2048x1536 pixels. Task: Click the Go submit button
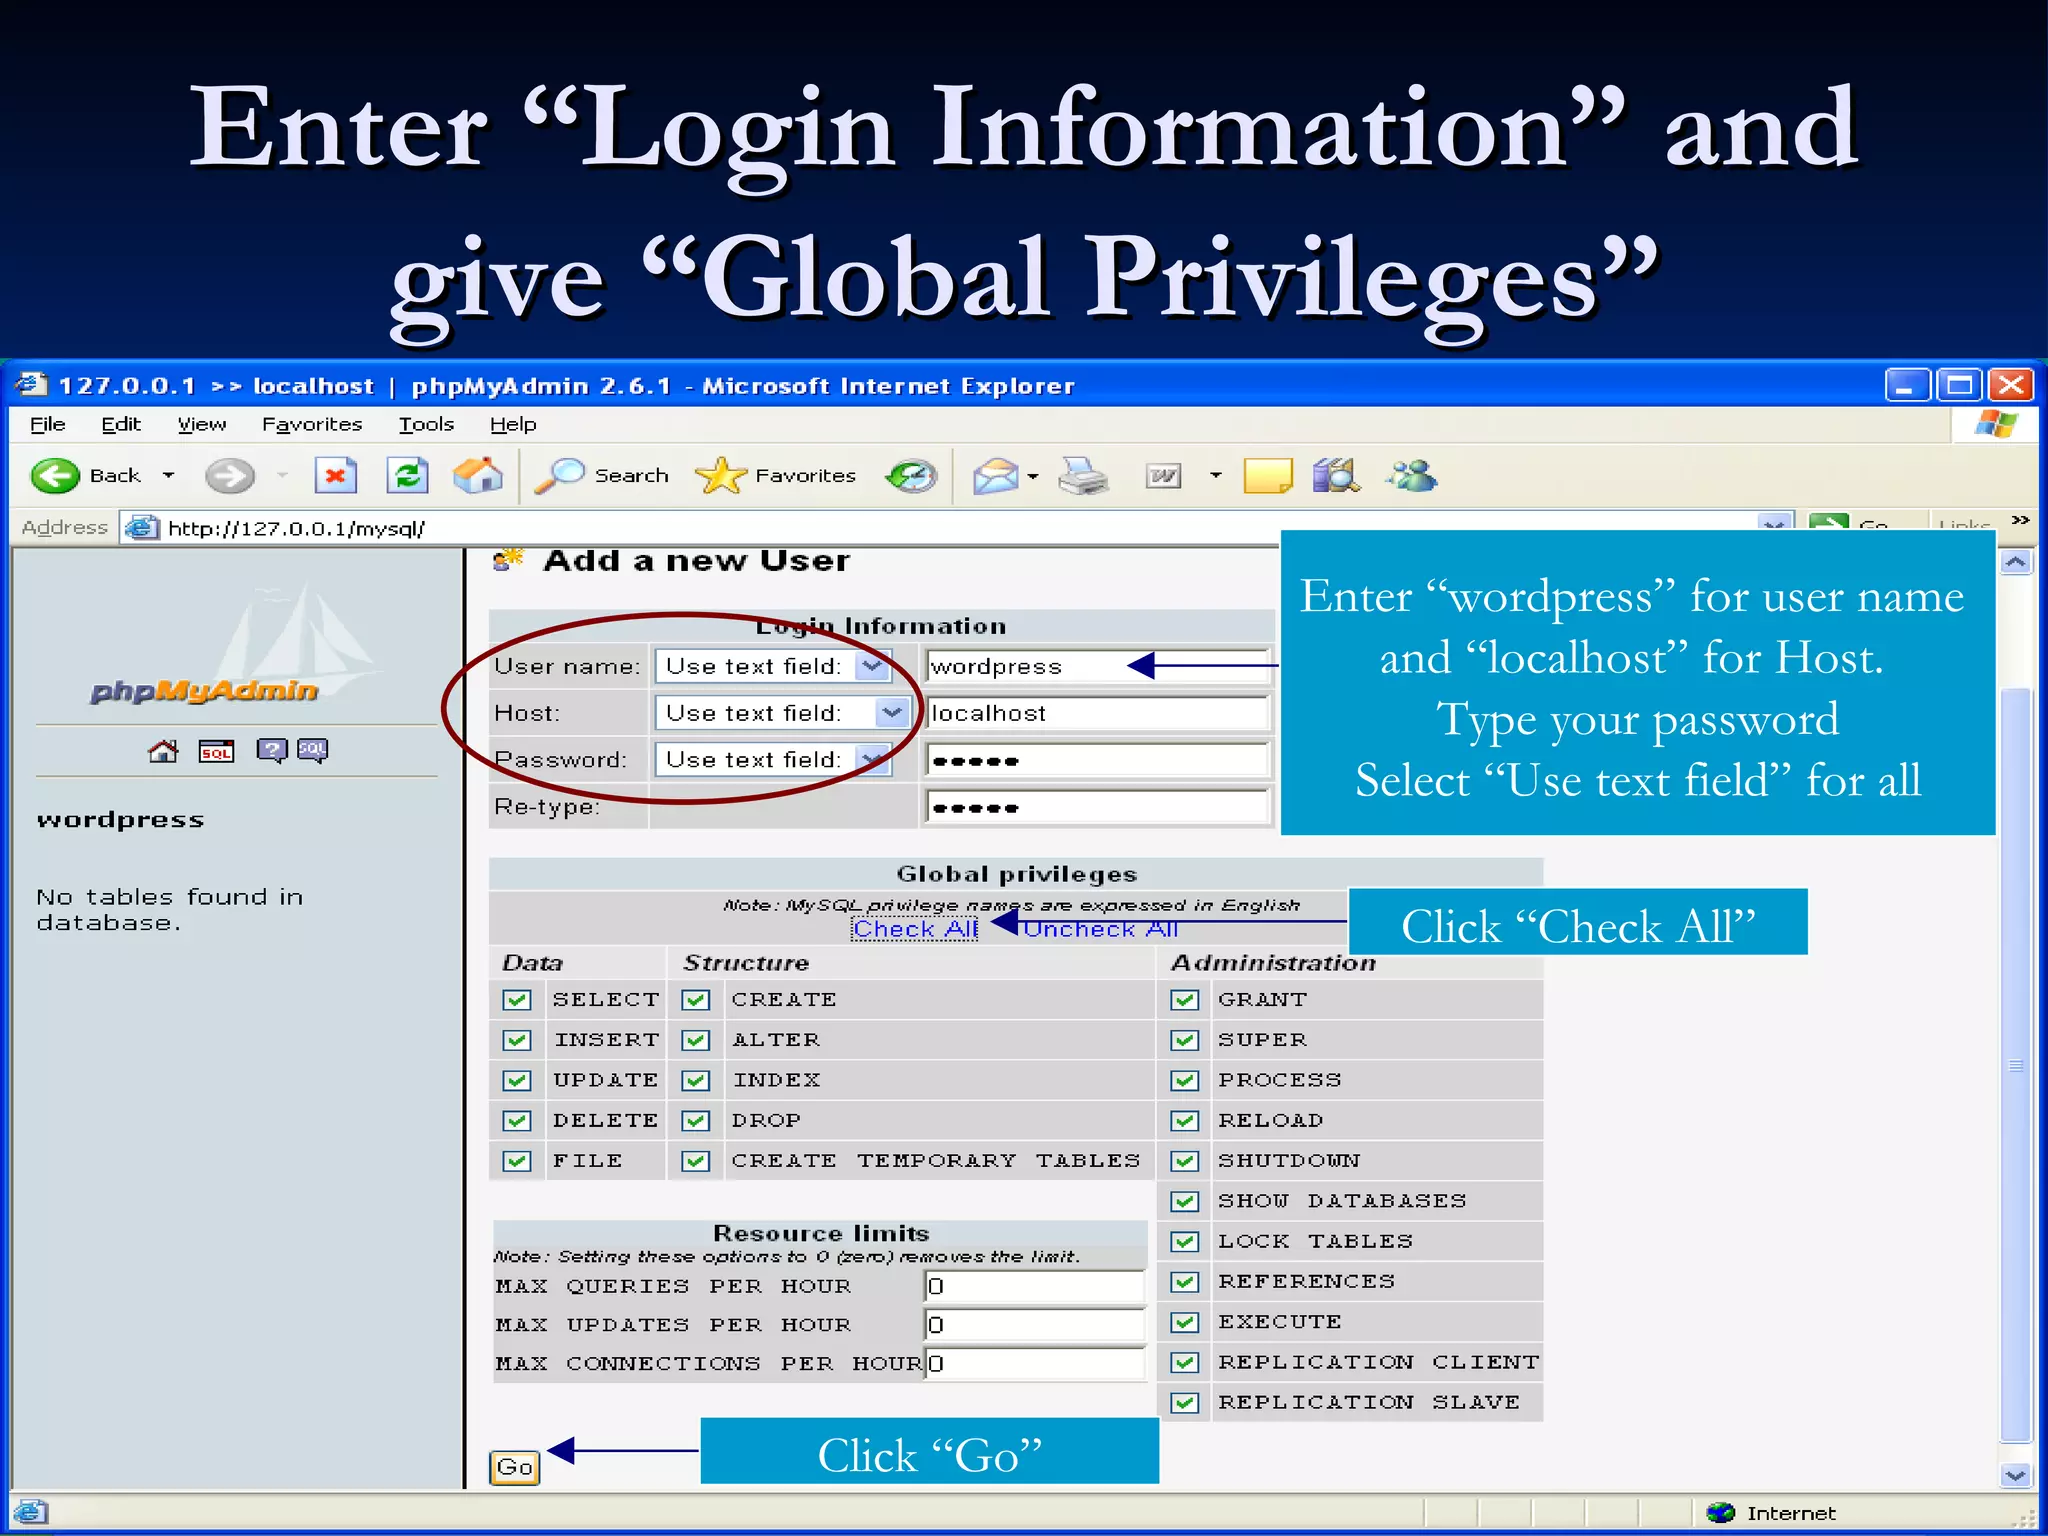514,1467
